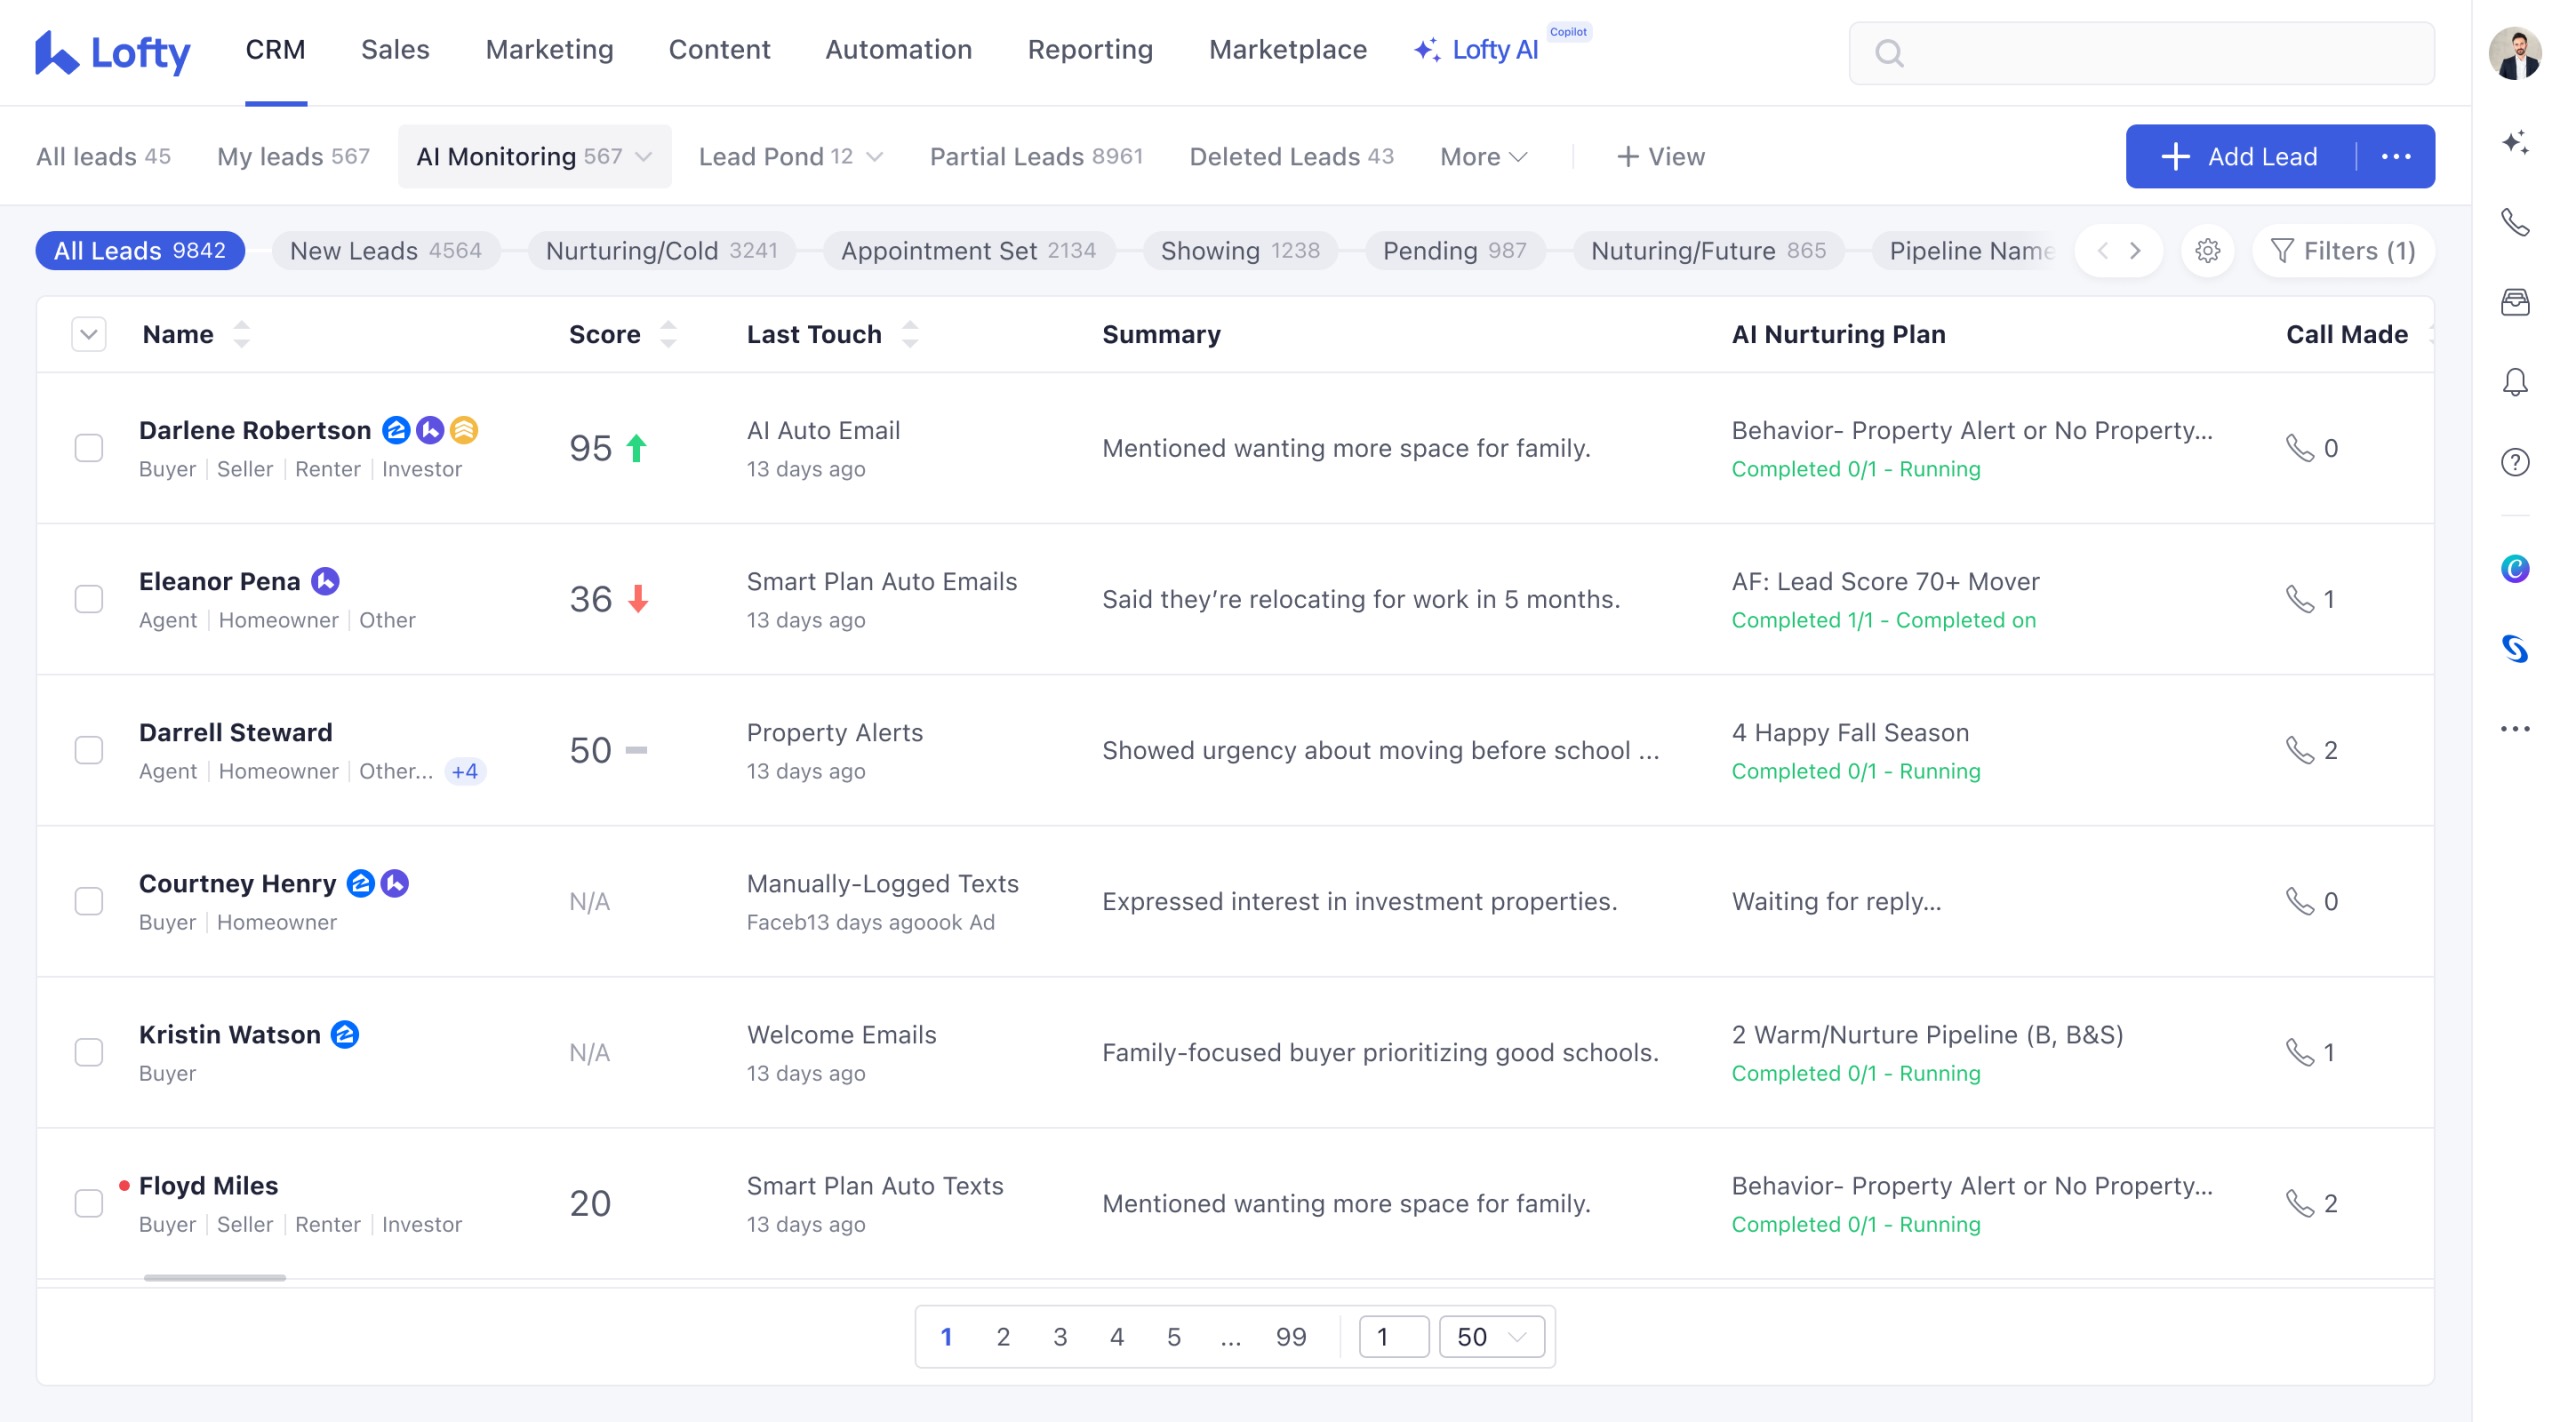Click the horizontal table scrollbar
The width and height of the screenshot is (2560, 1422).
[214, 1278]
